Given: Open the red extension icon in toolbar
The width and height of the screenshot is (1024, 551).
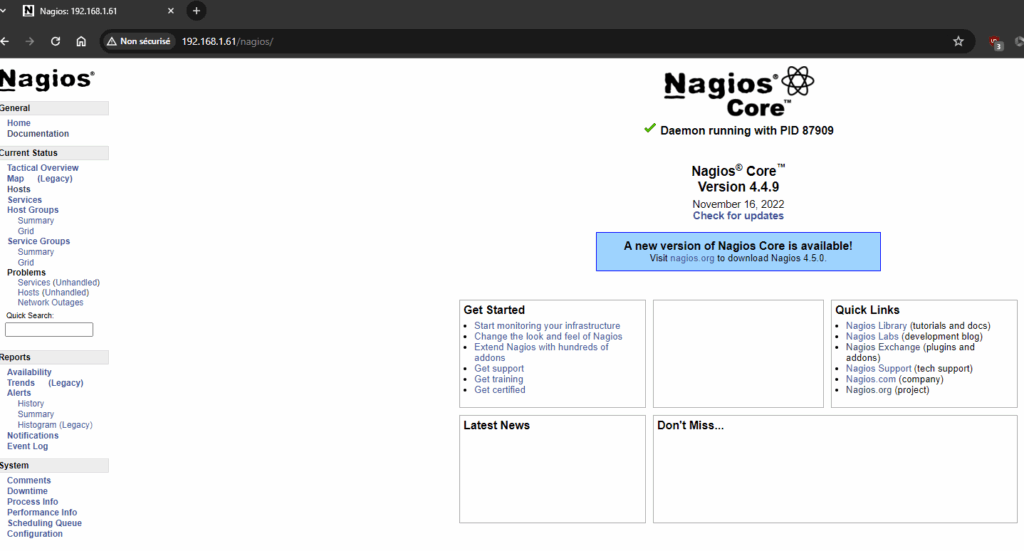Looking at the screenshot, I should 995,42.
